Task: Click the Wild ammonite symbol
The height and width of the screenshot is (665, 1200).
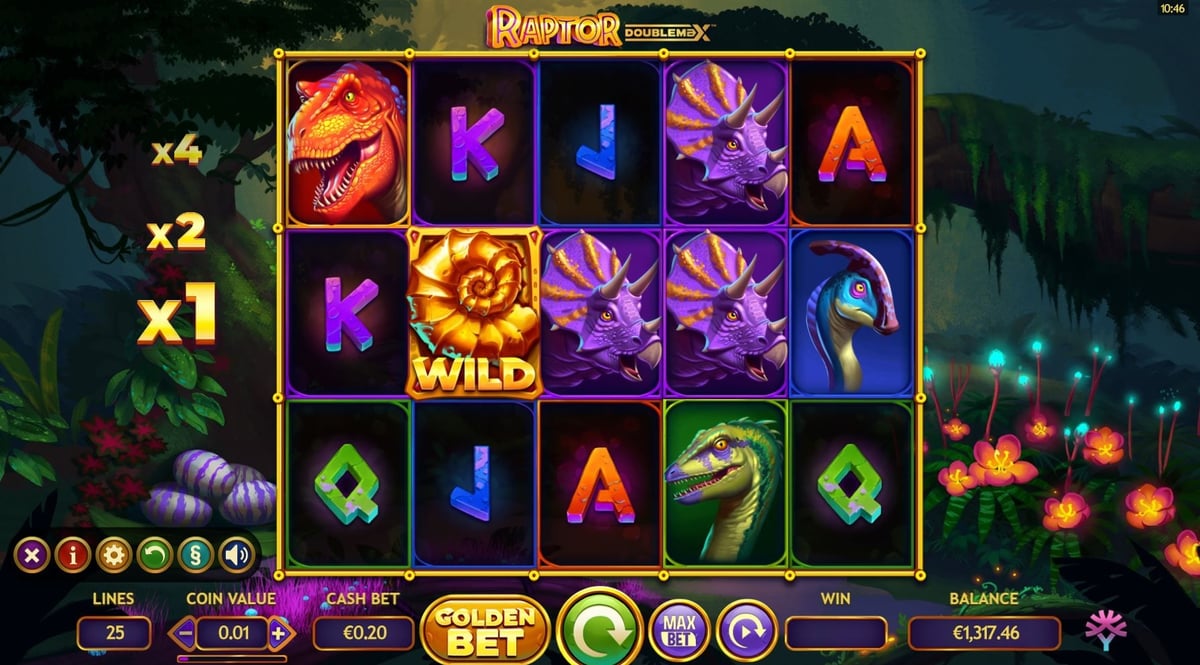Action: pyautogui.click(x=475, y=312)
